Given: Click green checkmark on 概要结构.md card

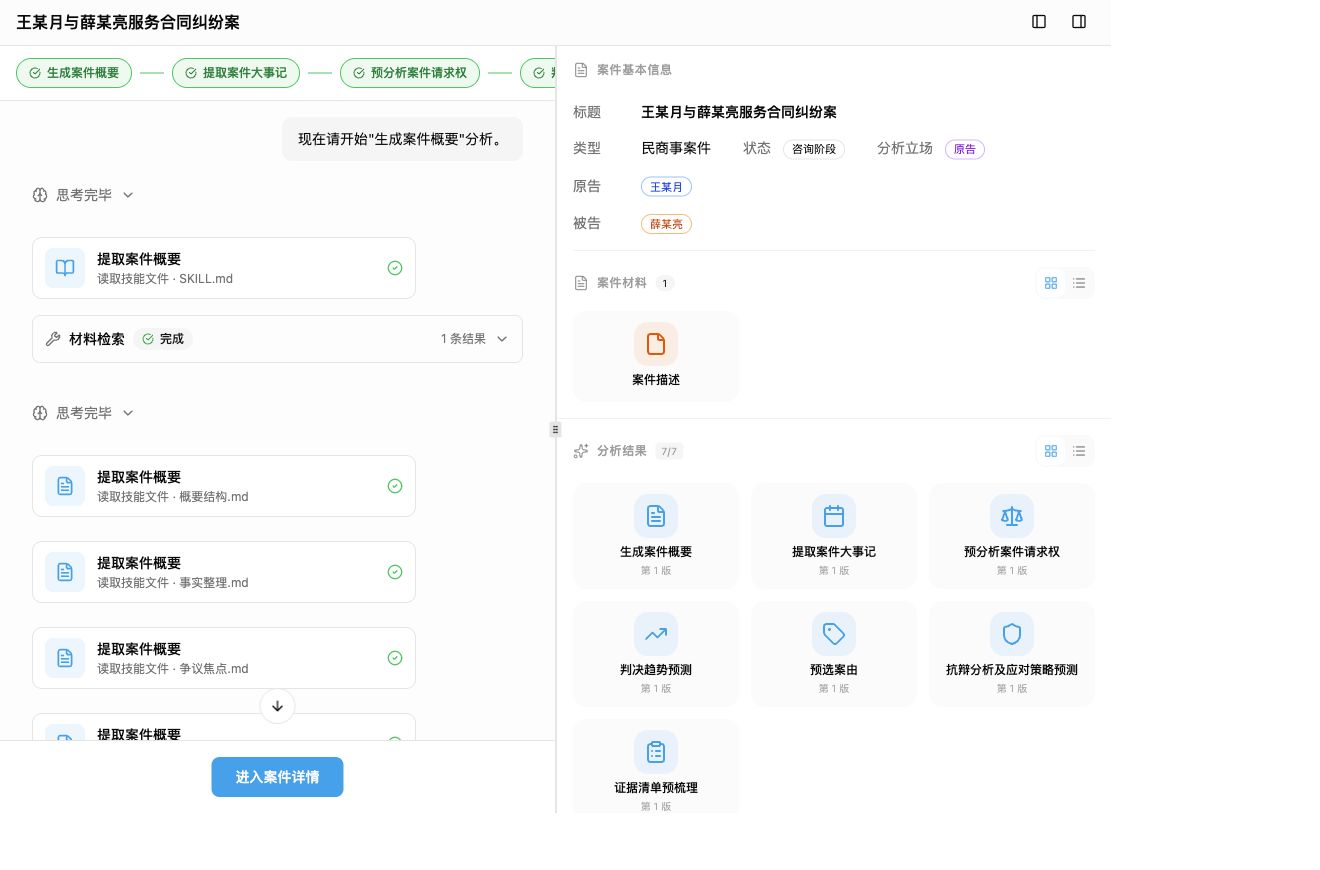Looking at the screenshot, I should point(395,486).
